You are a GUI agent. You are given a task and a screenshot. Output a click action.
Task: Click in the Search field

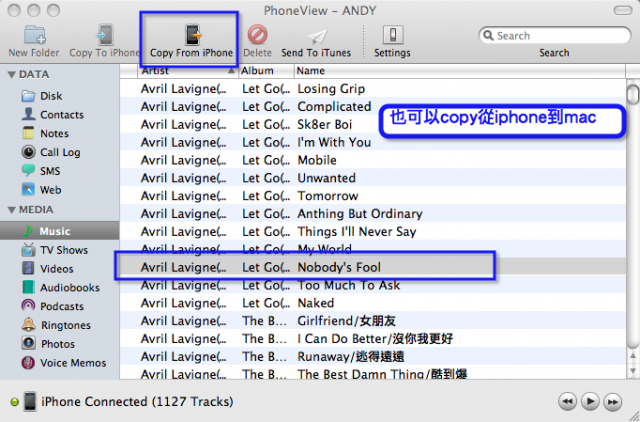[555, 36]
